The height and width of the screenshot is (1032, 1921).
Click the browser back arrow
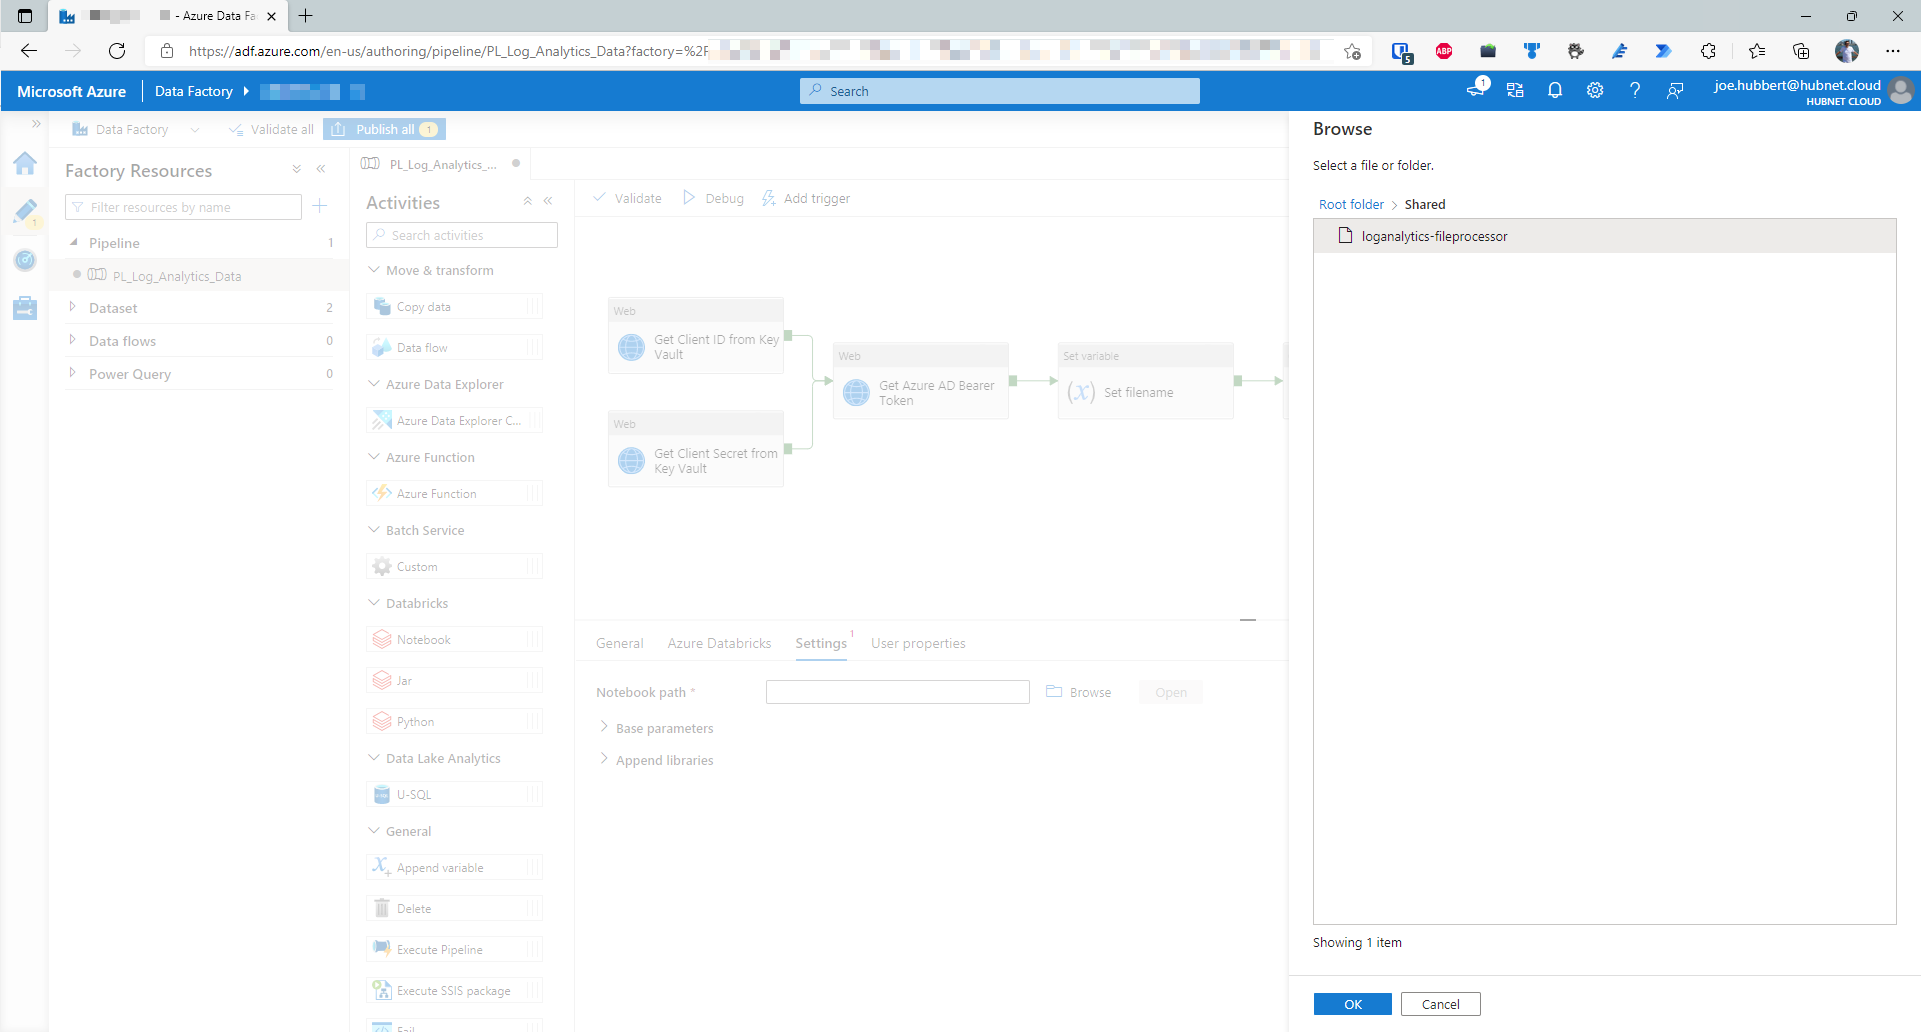[x=29, y=51]
